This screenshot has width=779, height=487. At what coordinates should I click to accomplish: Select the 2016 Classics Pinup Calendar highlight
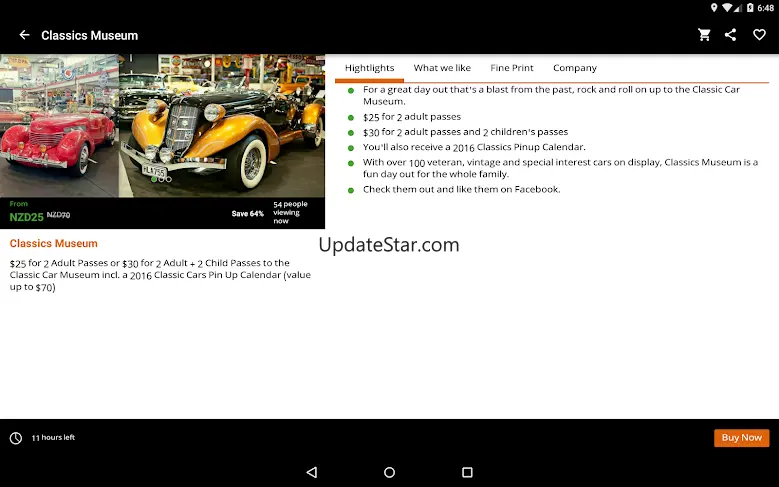click(474, 147)
